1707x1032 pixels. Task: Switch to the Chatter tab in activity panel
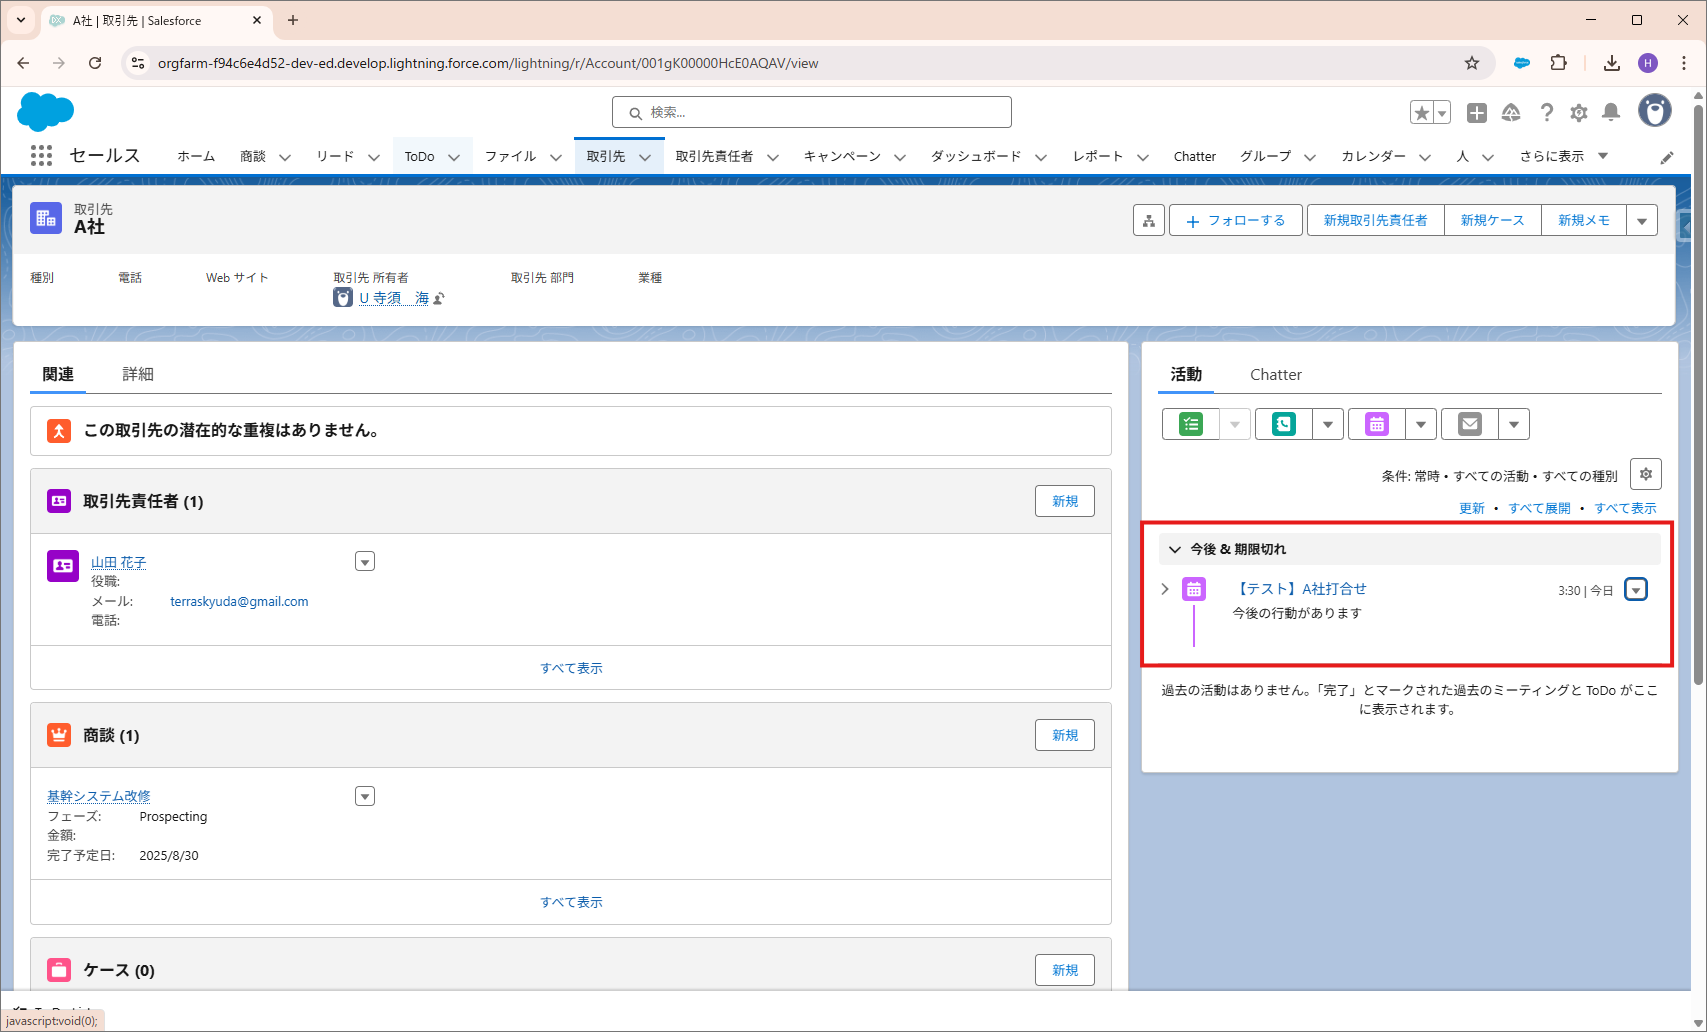(1276, 374)
